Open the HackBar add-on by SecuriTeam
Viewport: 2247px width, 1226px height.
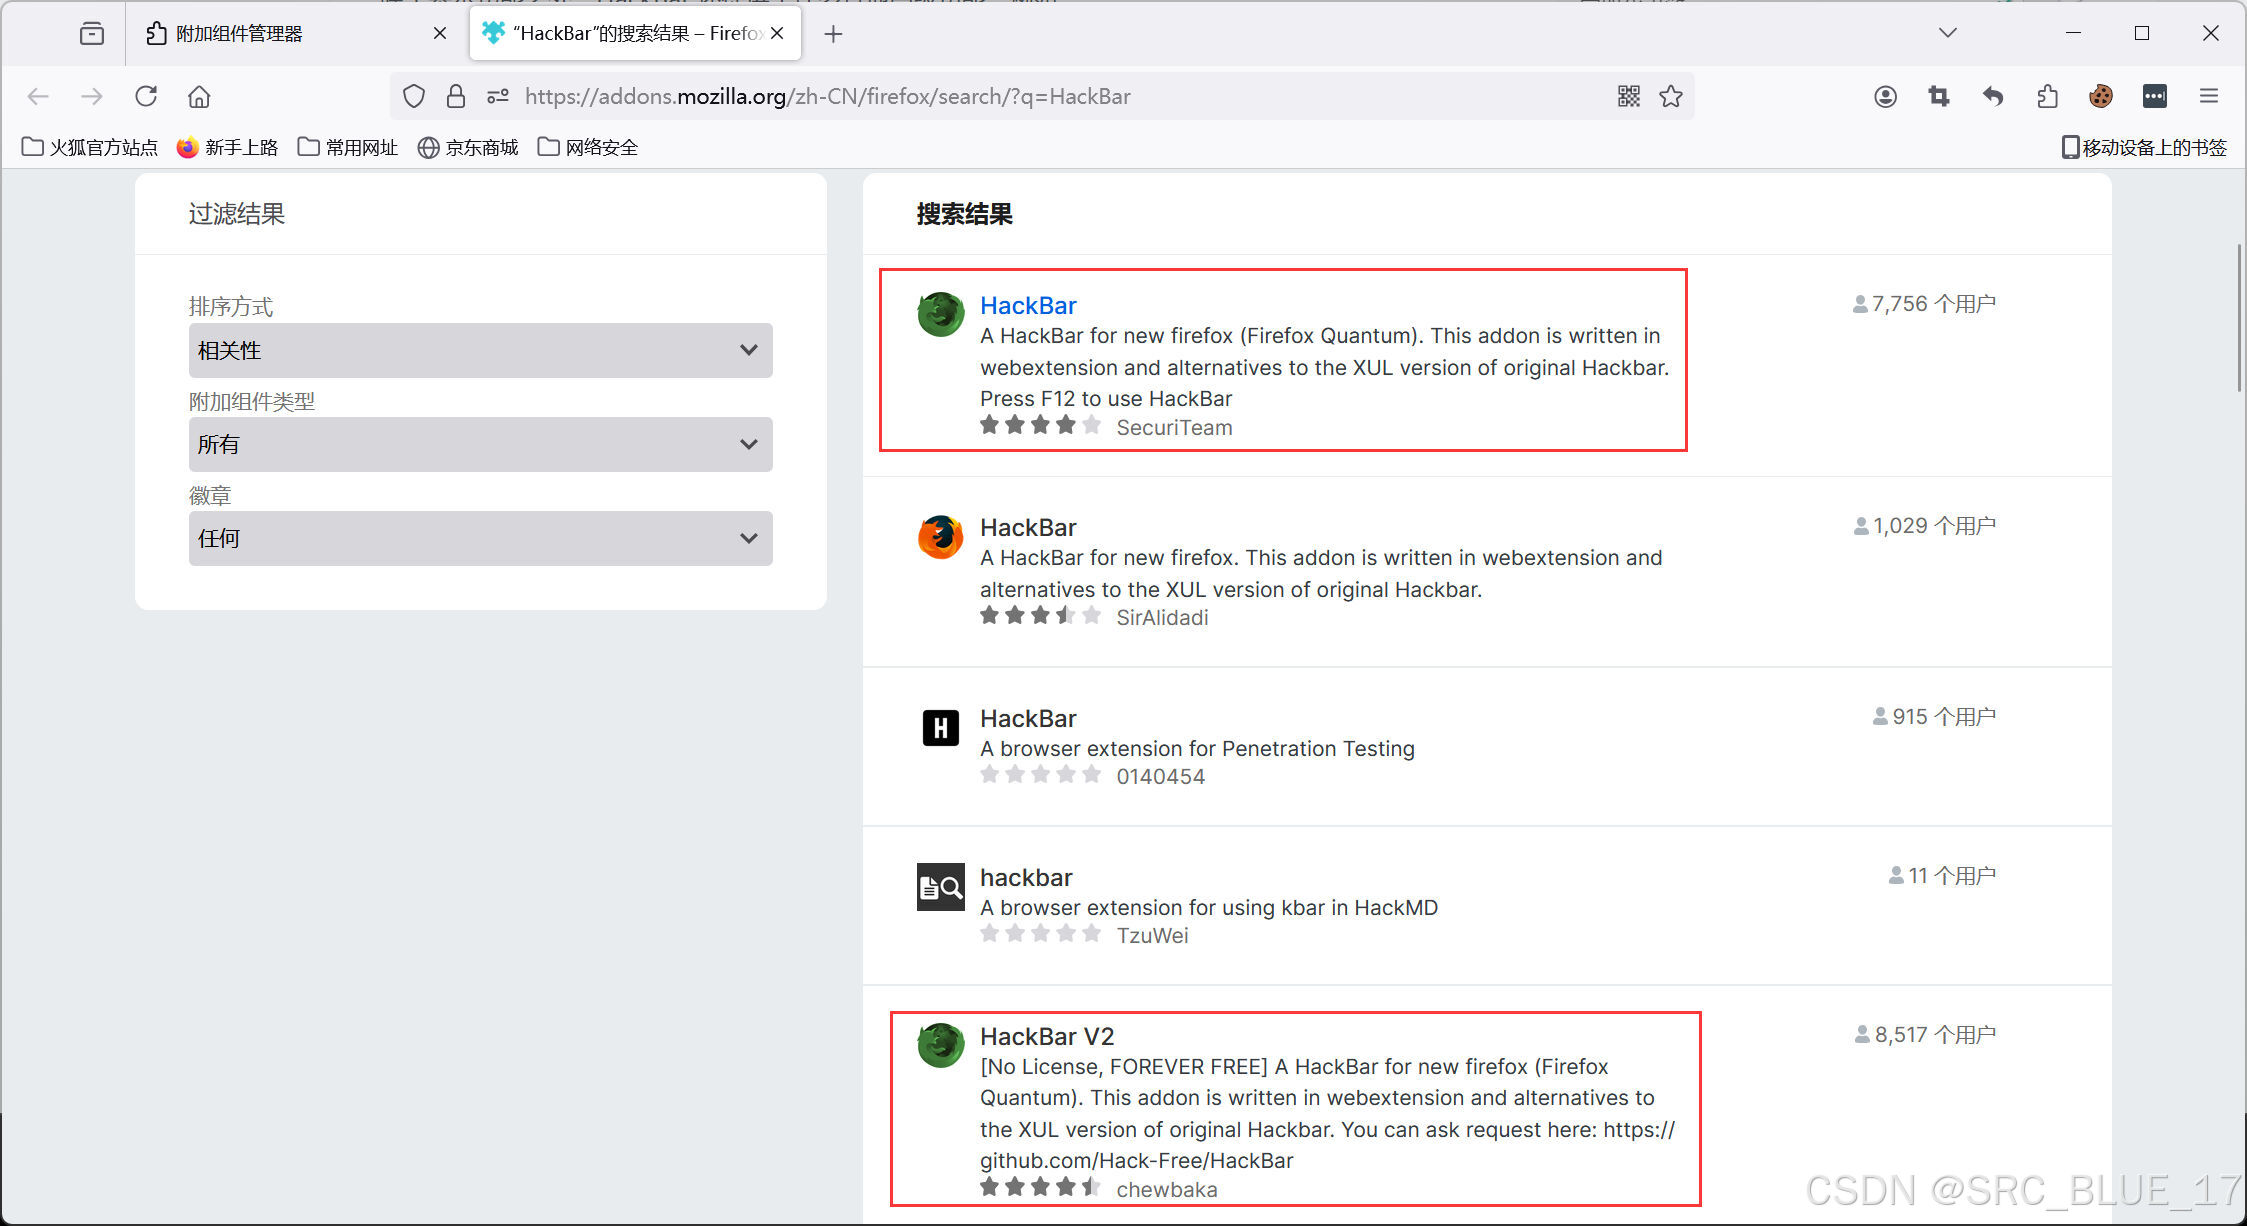click(1028, 305)
